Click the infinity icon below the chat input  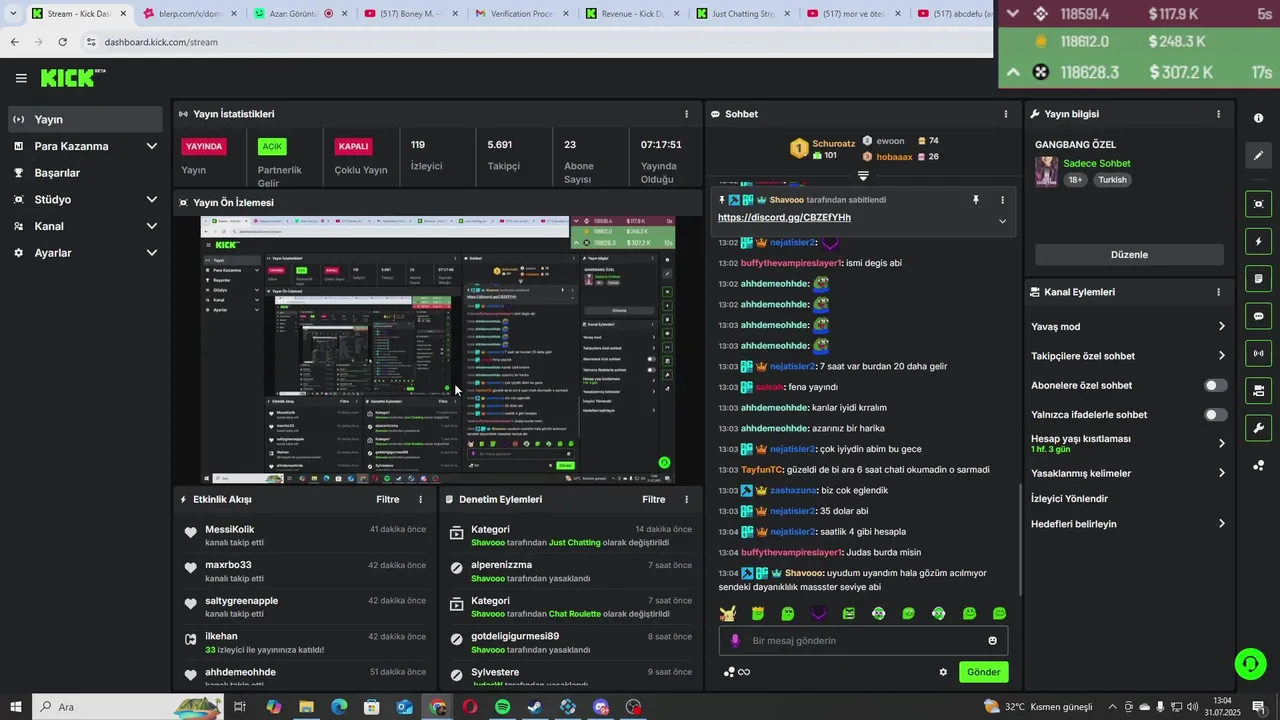pos(744,672)
